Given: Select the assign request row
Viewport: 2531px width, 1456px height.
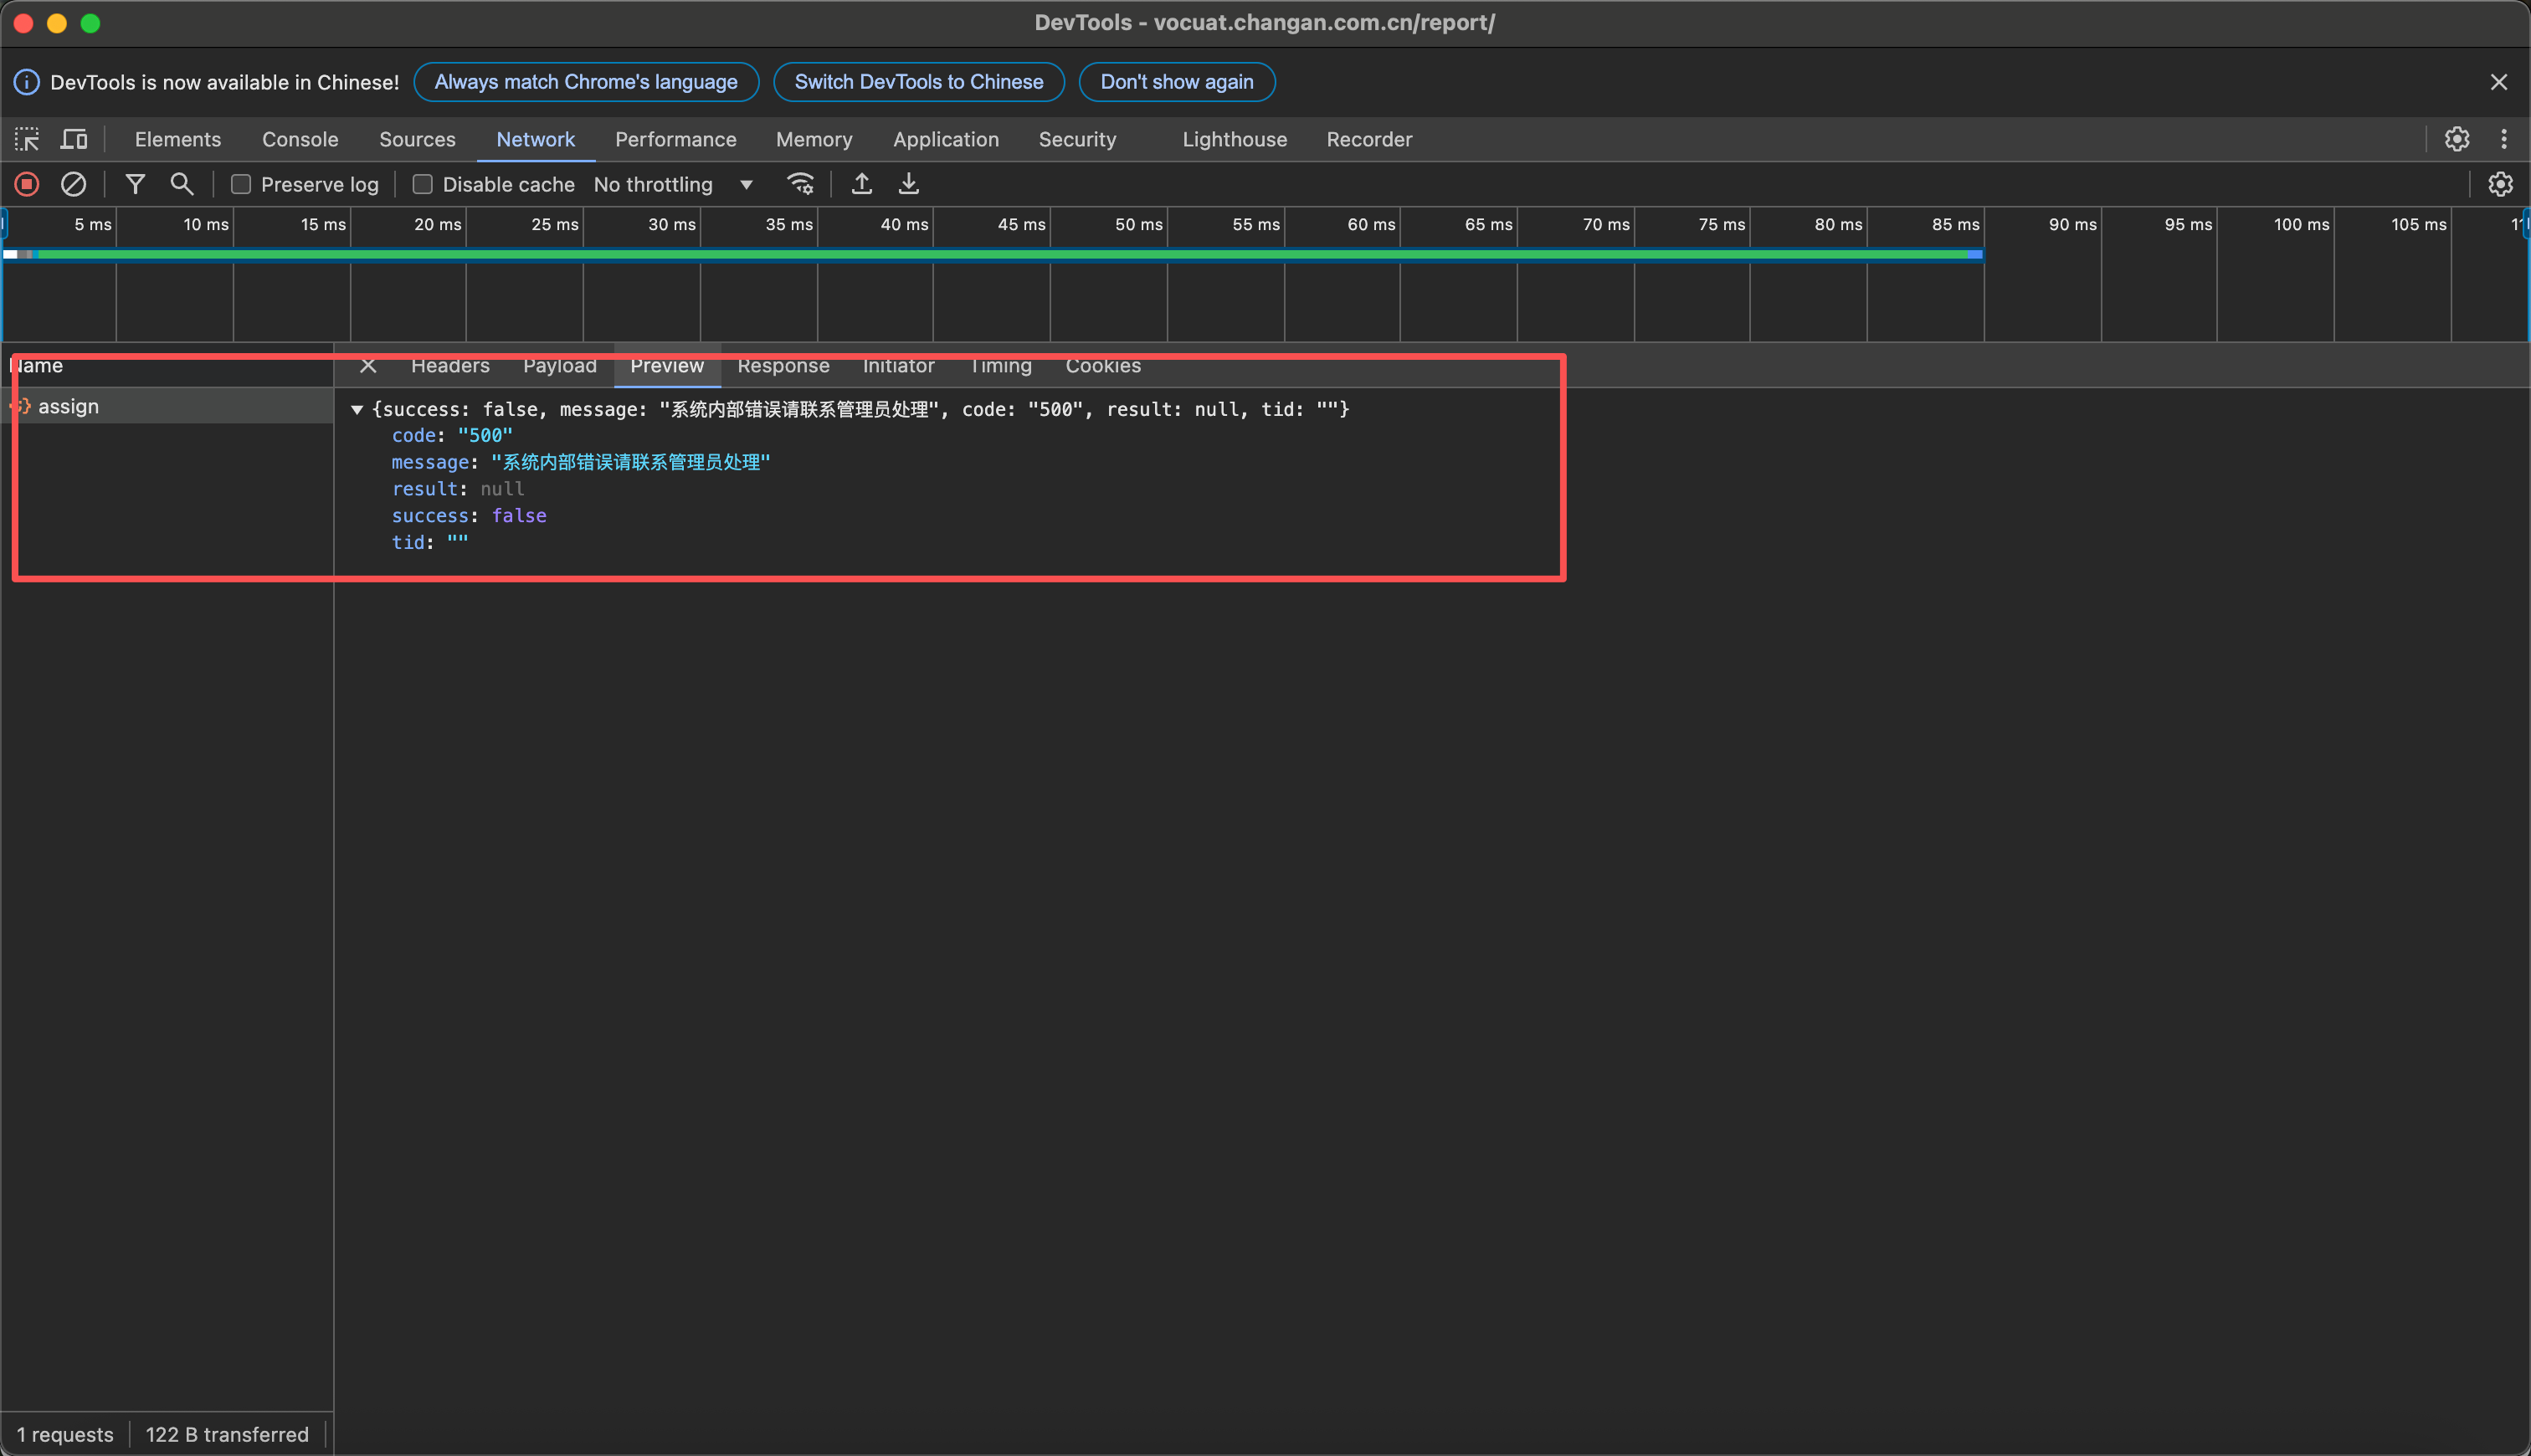Looking at the screenshot, I should (68, 406).
